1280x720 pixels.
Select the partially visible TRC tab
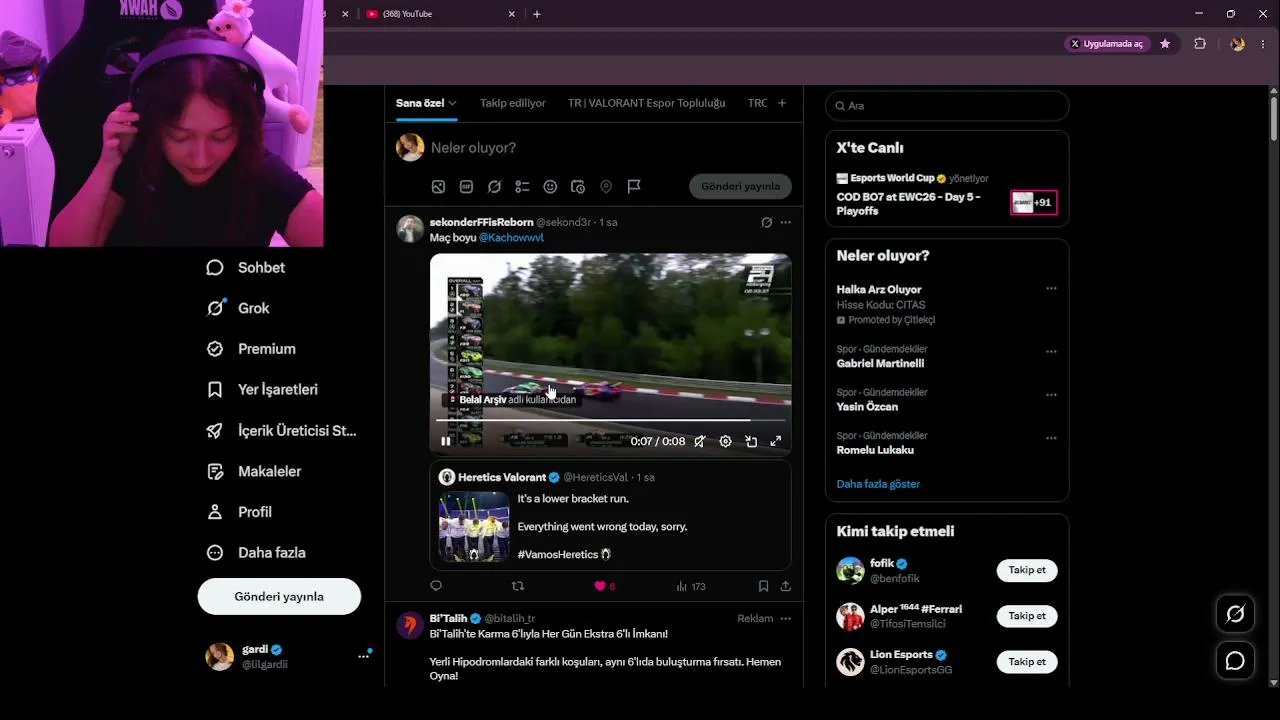point(757,103)
